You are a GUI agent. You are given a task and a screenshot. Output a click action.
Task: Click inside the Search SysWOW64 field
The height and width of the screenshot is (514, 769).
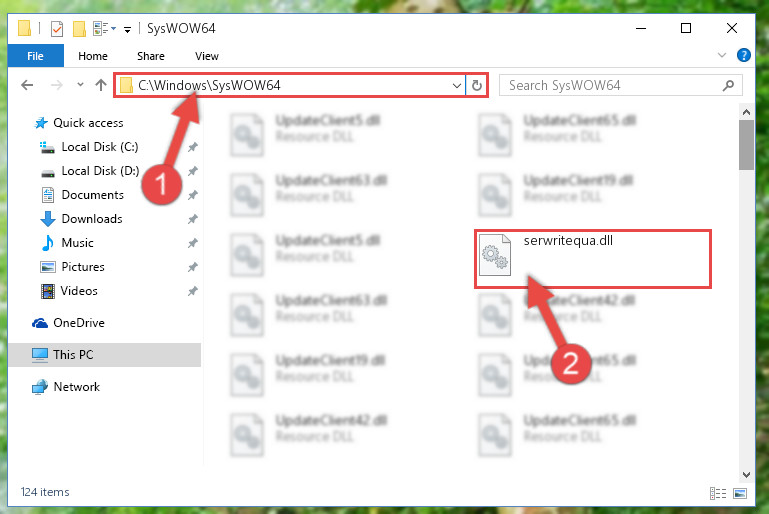[x=613, y=85]
